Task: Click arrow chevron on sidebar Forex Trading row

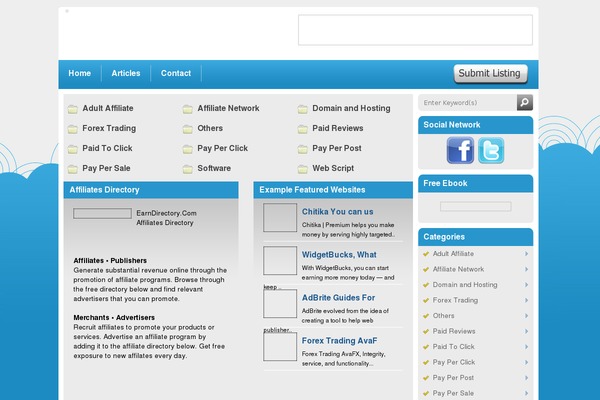Action: [527, 300]
